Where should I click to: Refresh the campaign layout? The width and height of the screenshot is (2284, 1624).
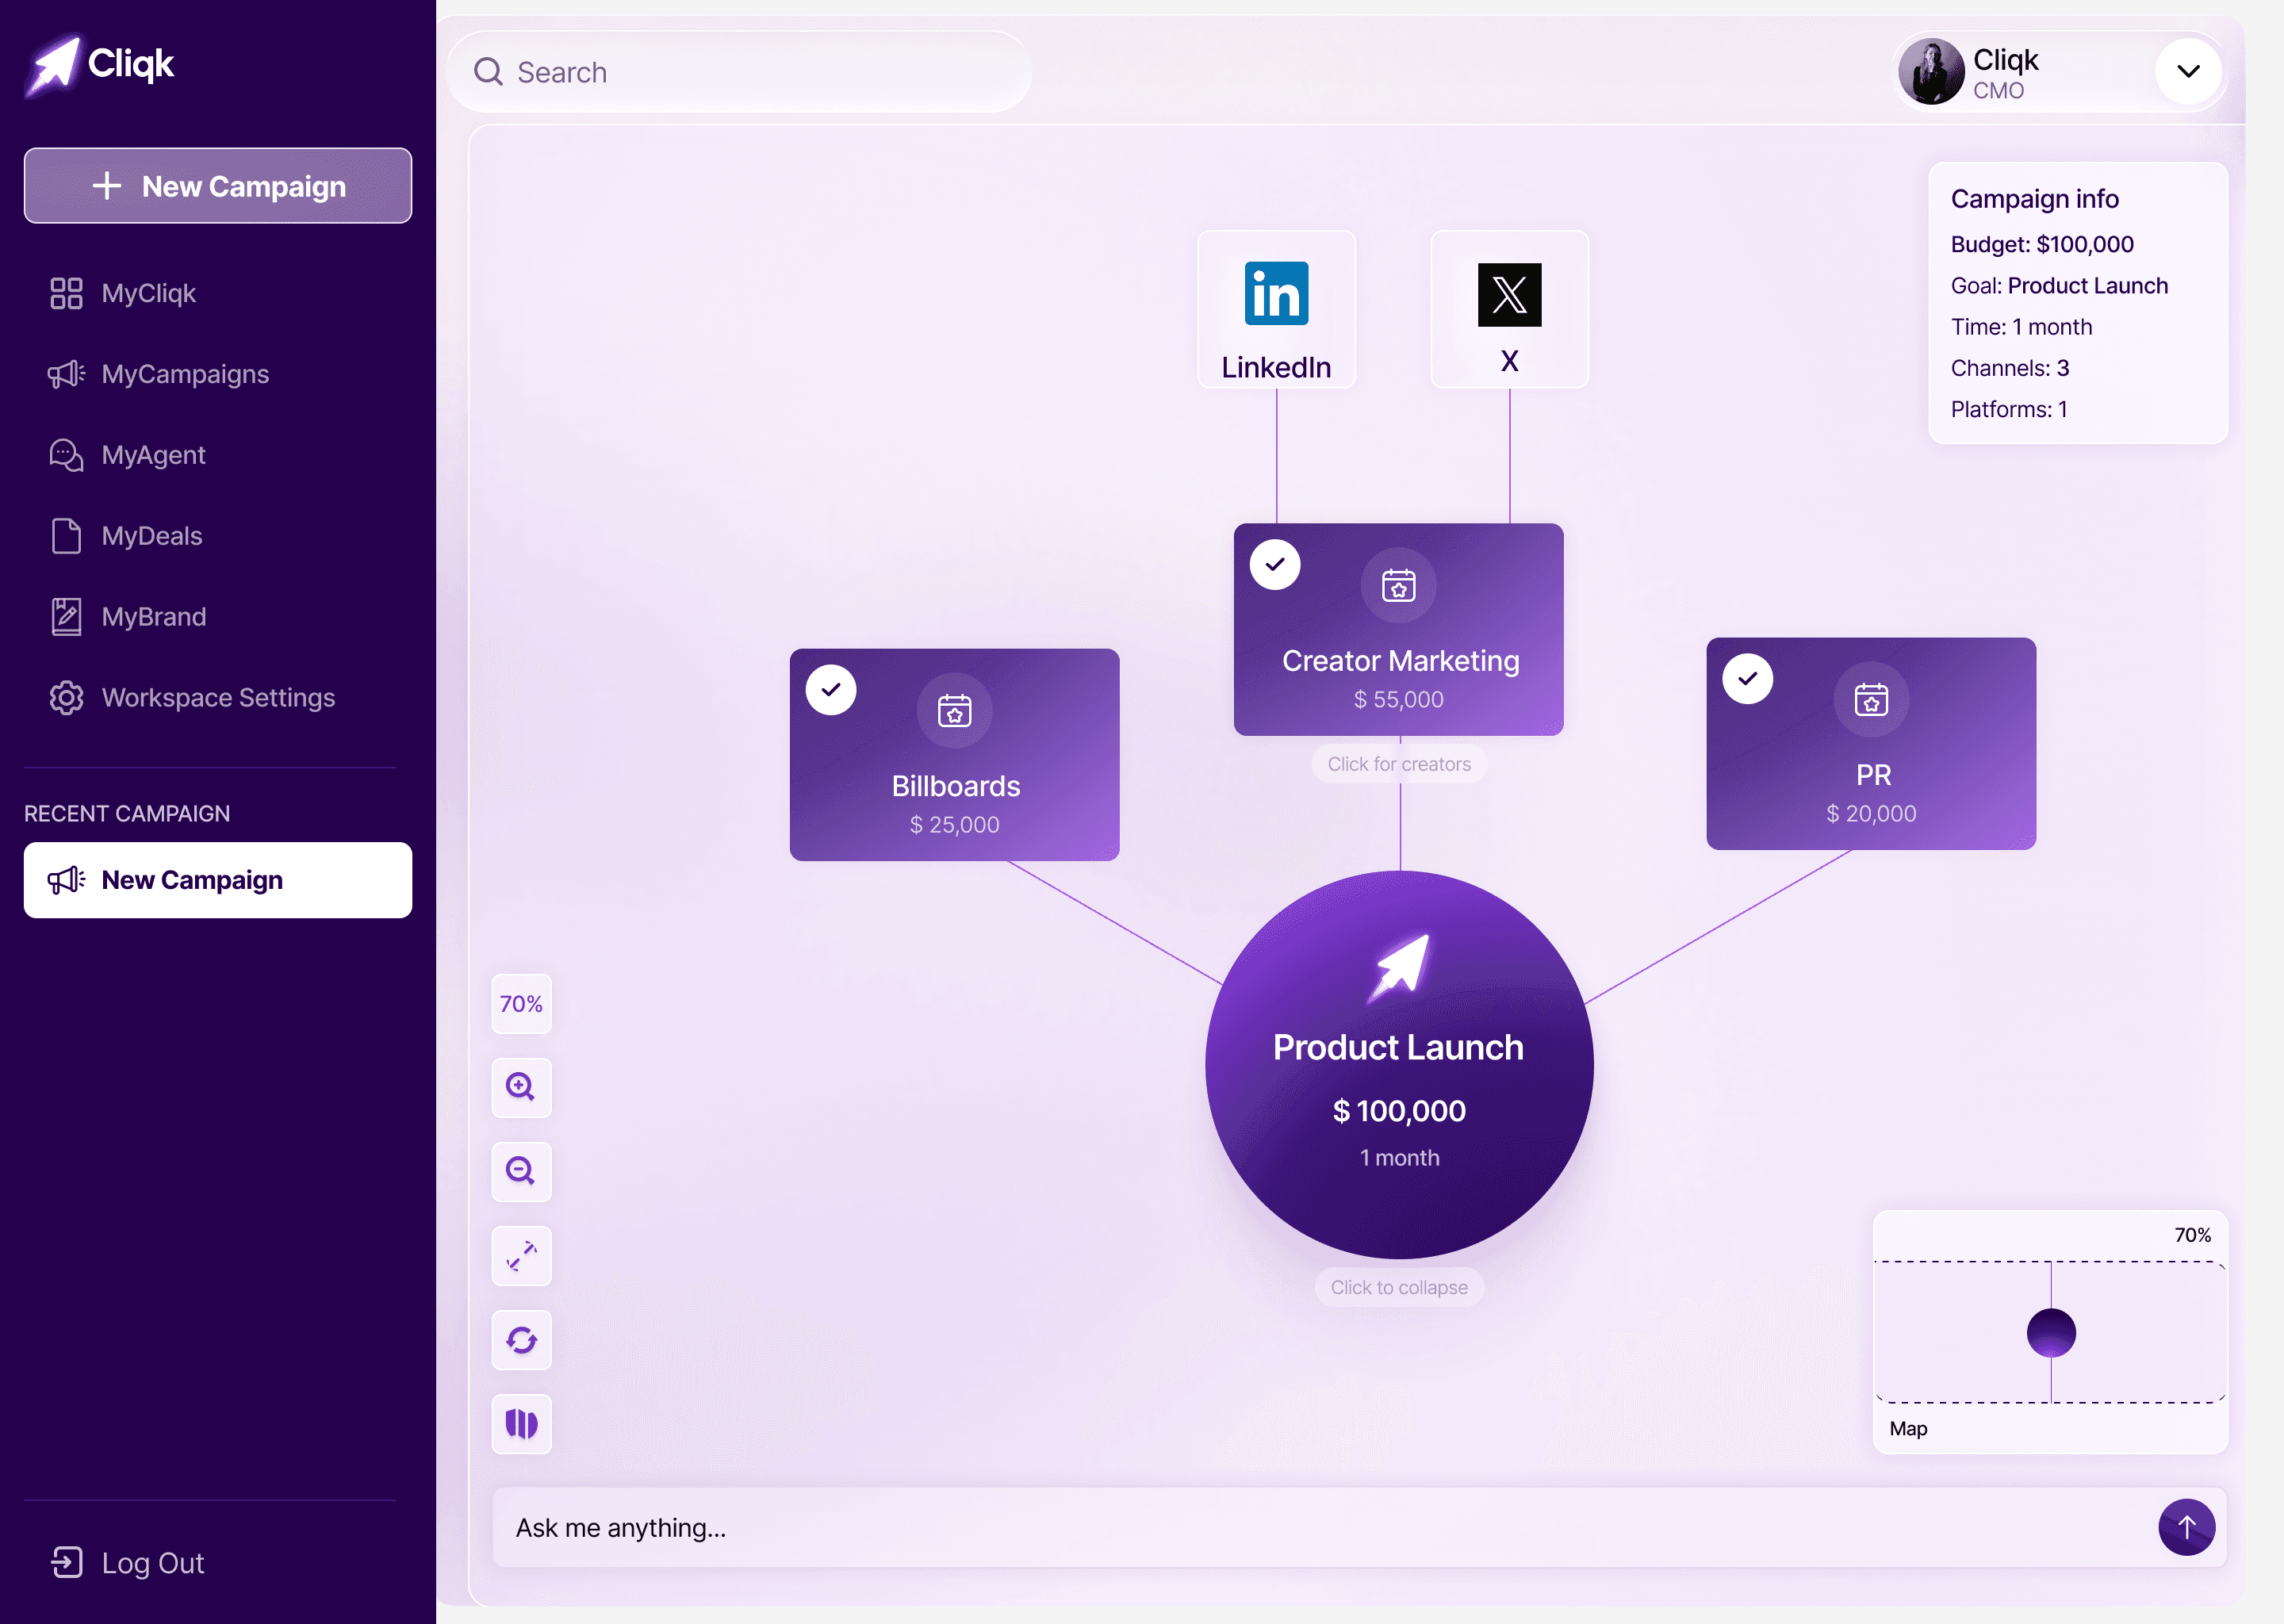point(521,1340)
